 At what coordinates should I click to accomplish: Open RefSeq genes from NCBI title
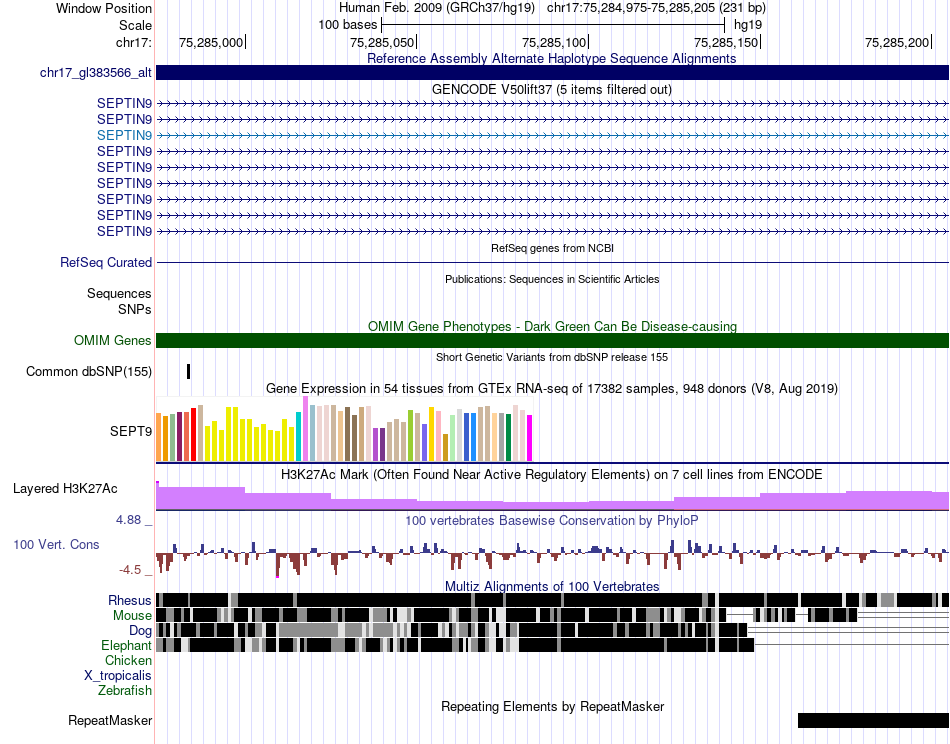[552, 248]
